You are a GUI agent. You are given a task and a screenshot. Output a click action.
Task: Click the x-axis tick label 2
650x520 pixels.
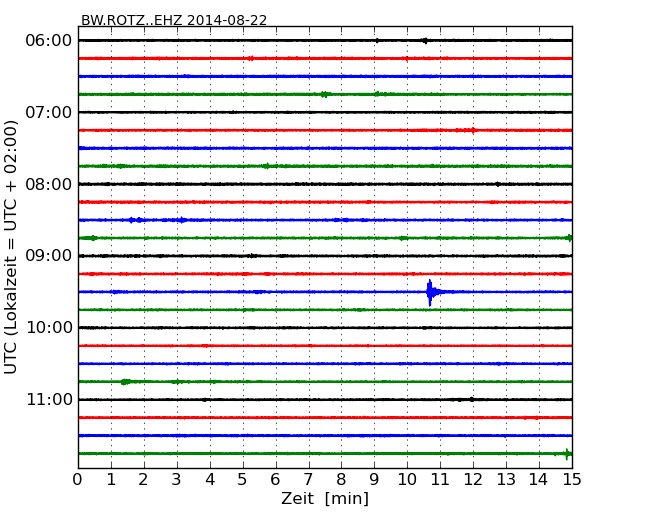pos(143,480)
